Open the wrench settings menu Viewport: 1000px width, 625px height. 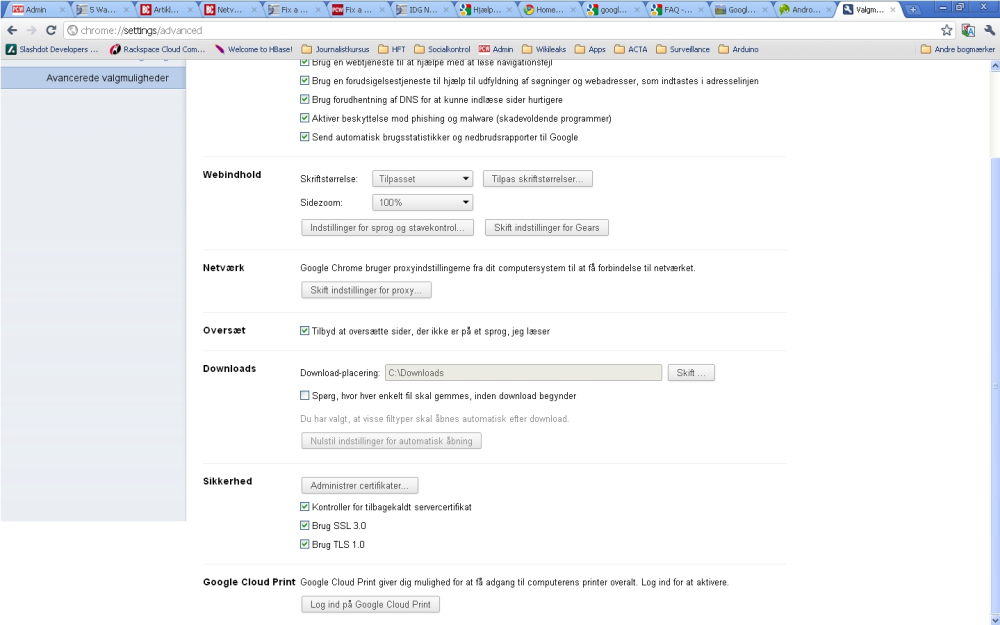pyautogui.click(x=989, y=30)
